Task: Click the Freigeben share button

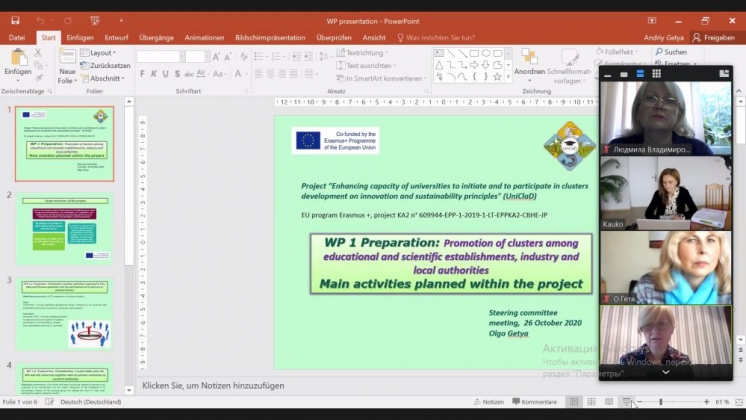Action: [713, 37]
